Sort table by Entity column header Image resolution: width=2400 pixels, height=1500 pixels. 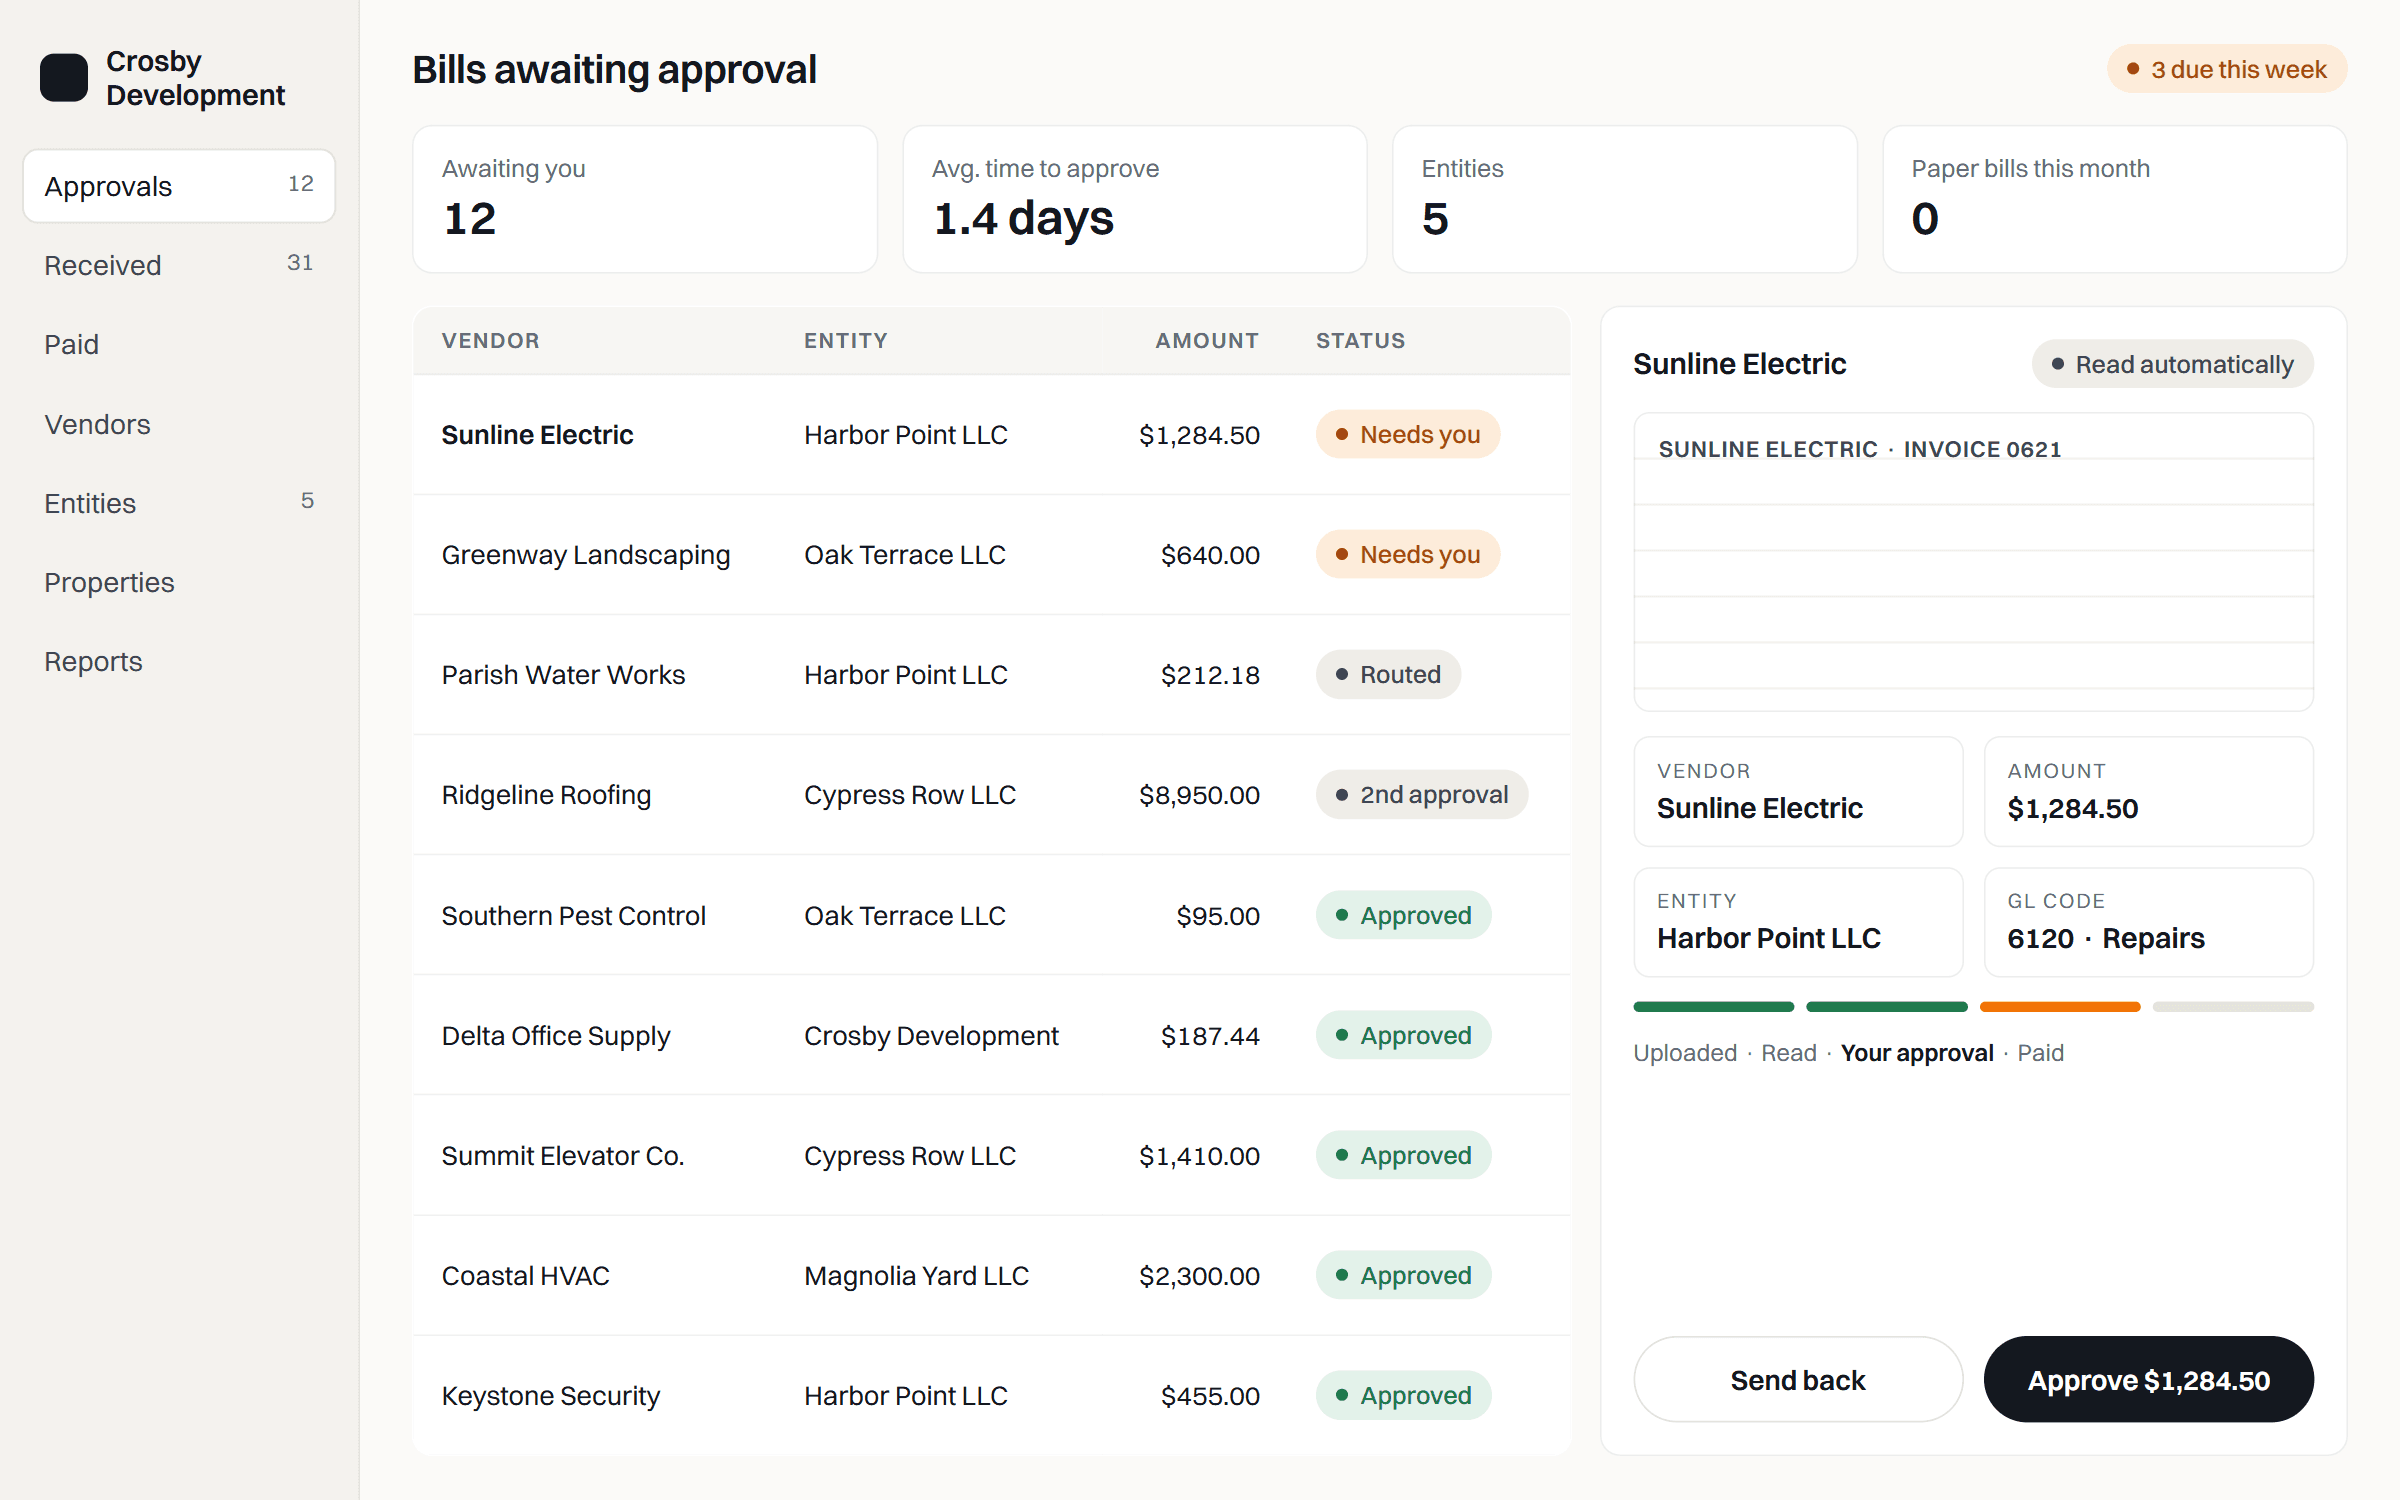(846, 341)
